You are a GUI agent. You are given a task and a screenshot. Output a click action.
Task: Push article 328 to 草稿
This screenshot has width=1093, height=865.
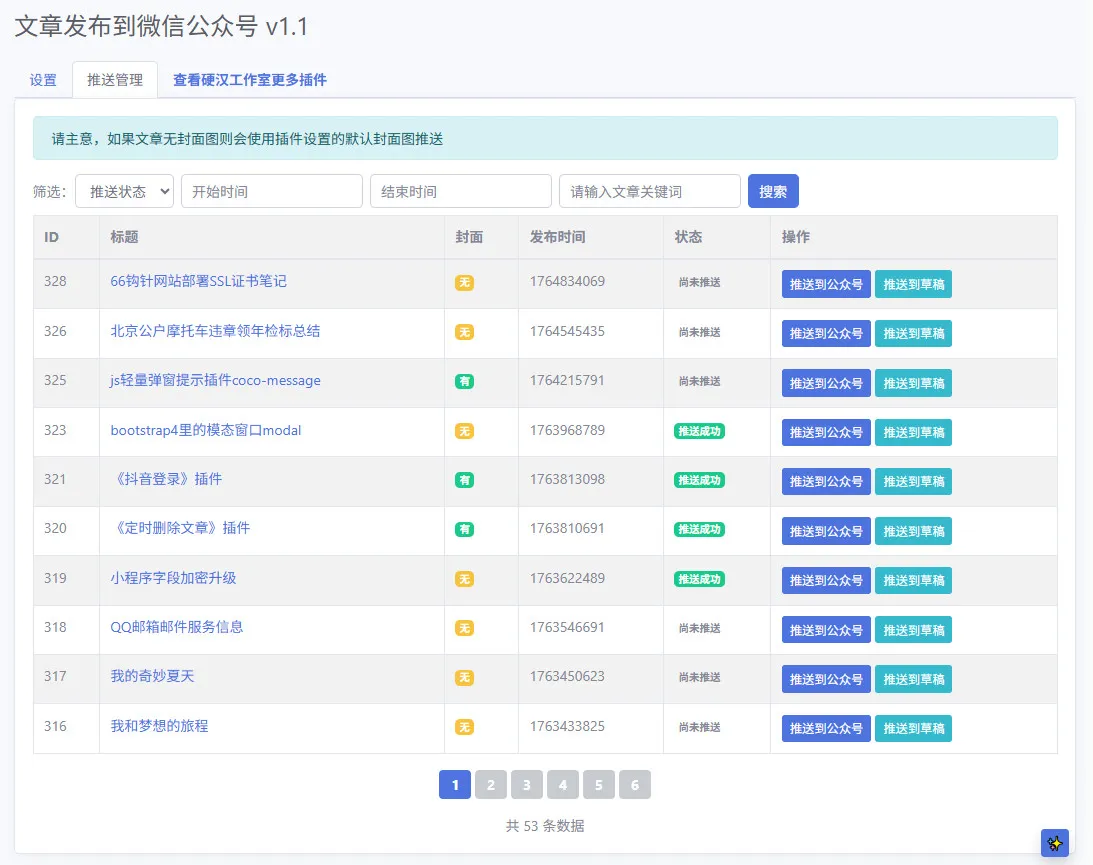pos(913,284)
